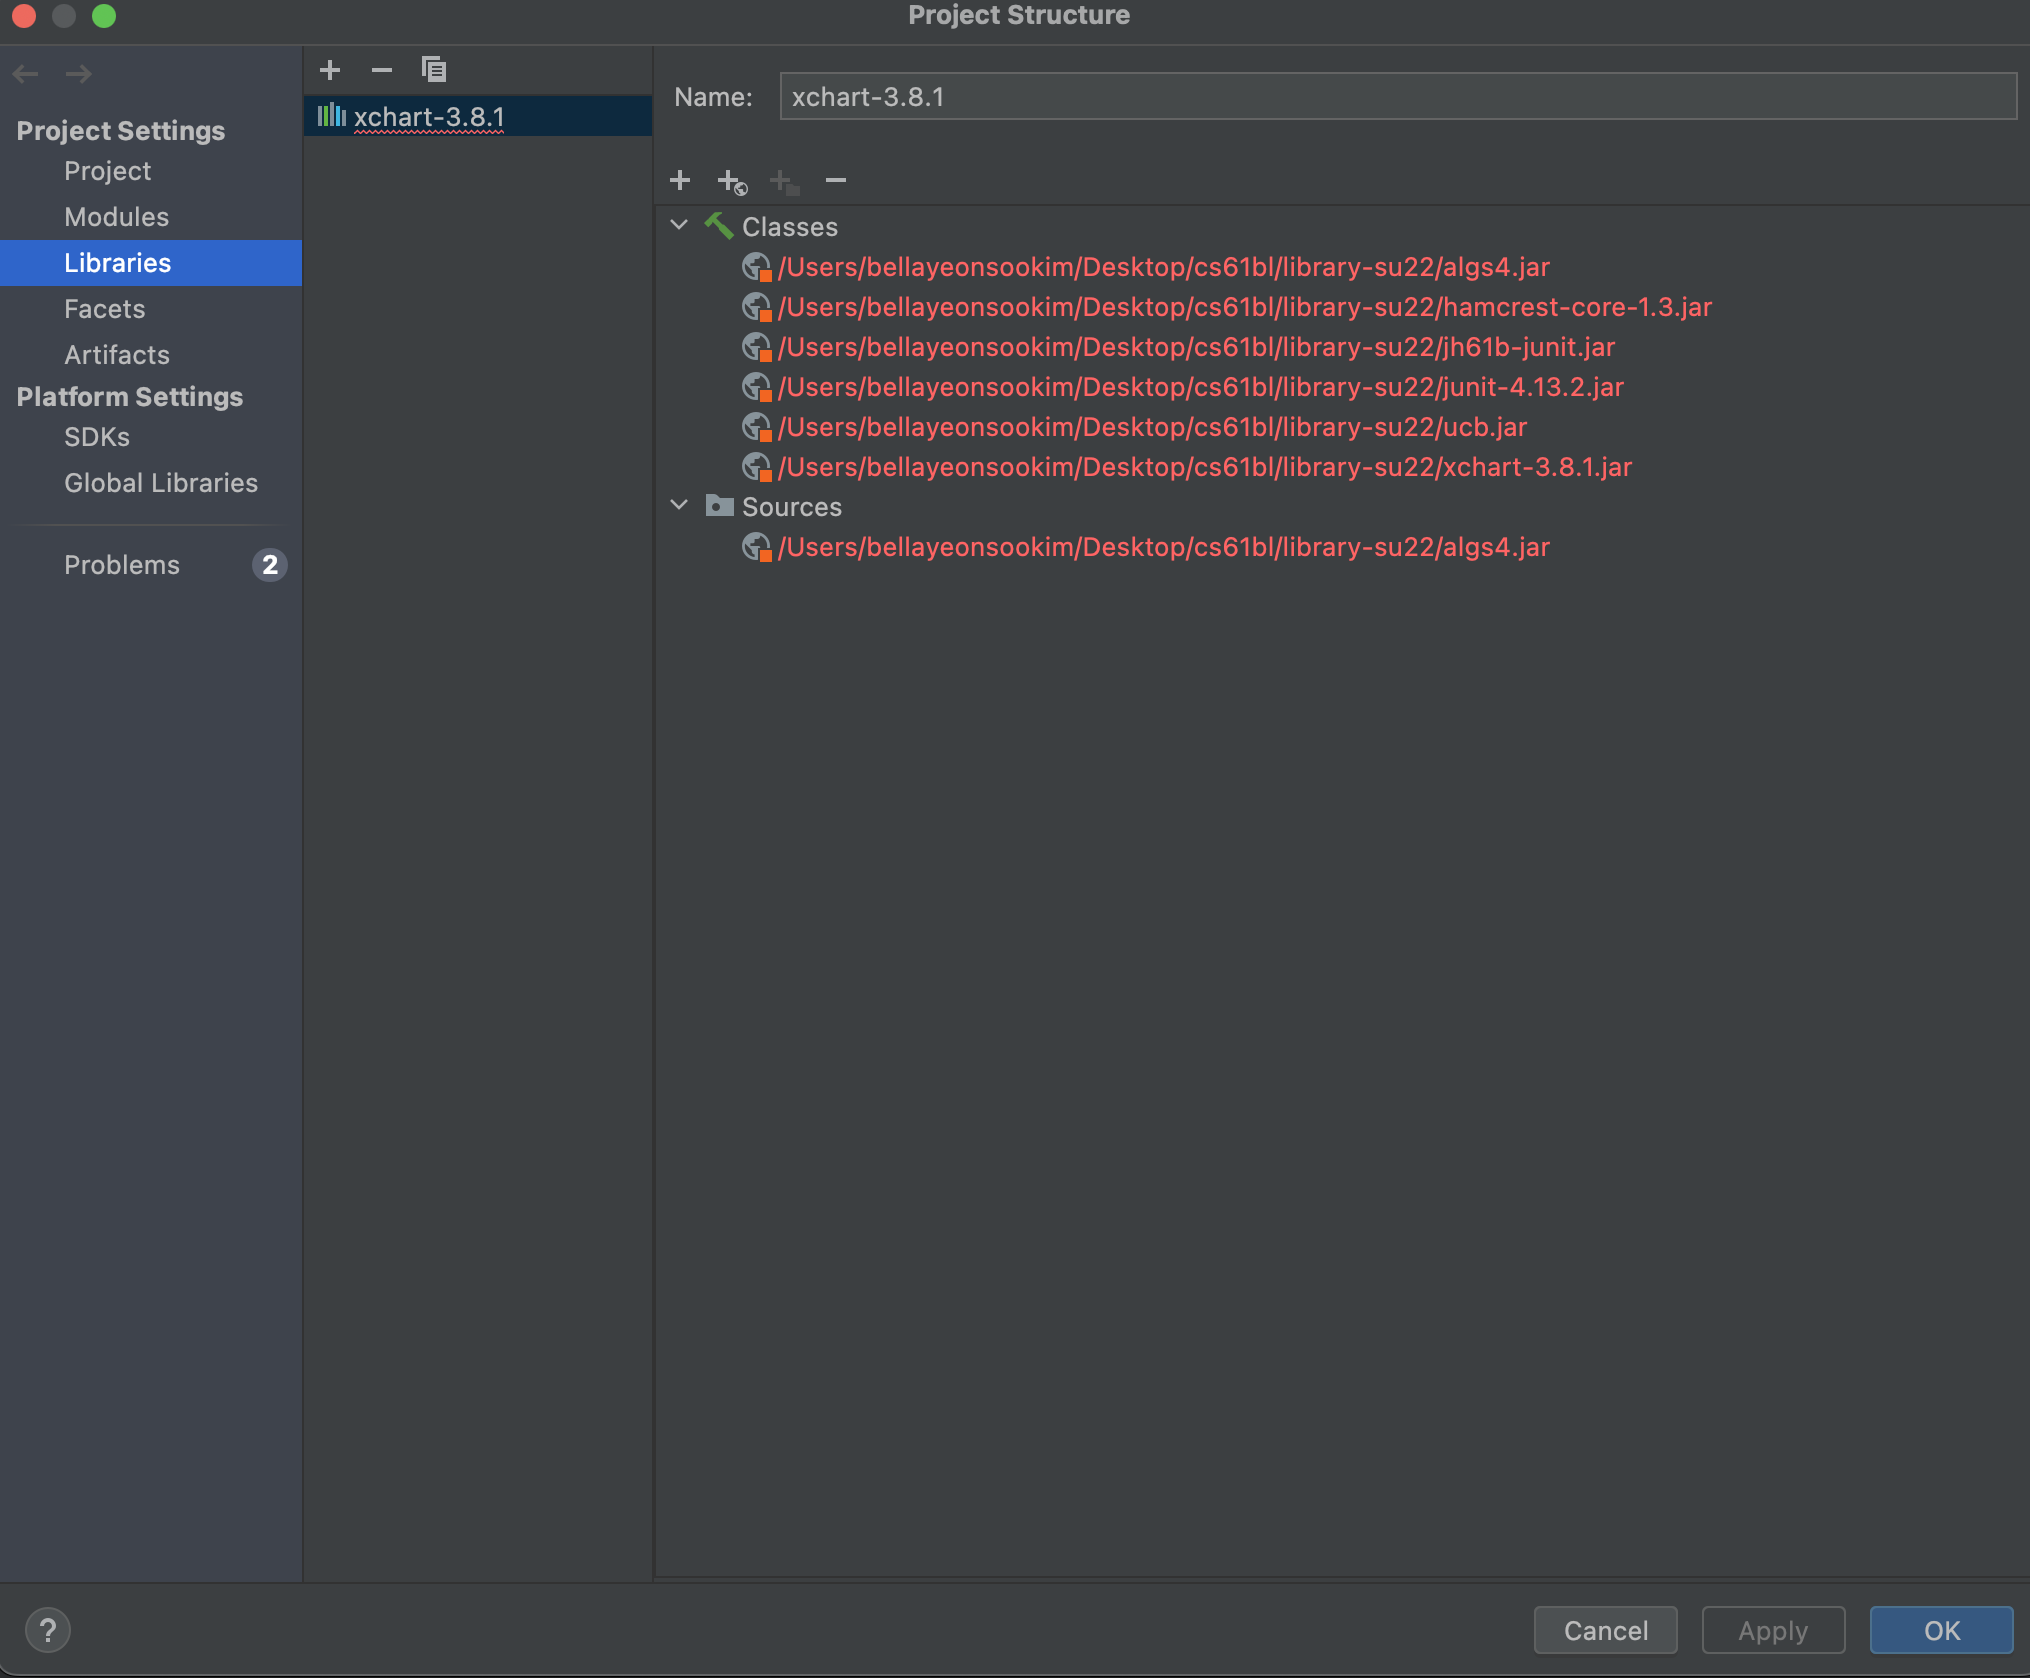Collapse the Classes tree node
The image size is (2030, 1678).
[x=680, y=226]
